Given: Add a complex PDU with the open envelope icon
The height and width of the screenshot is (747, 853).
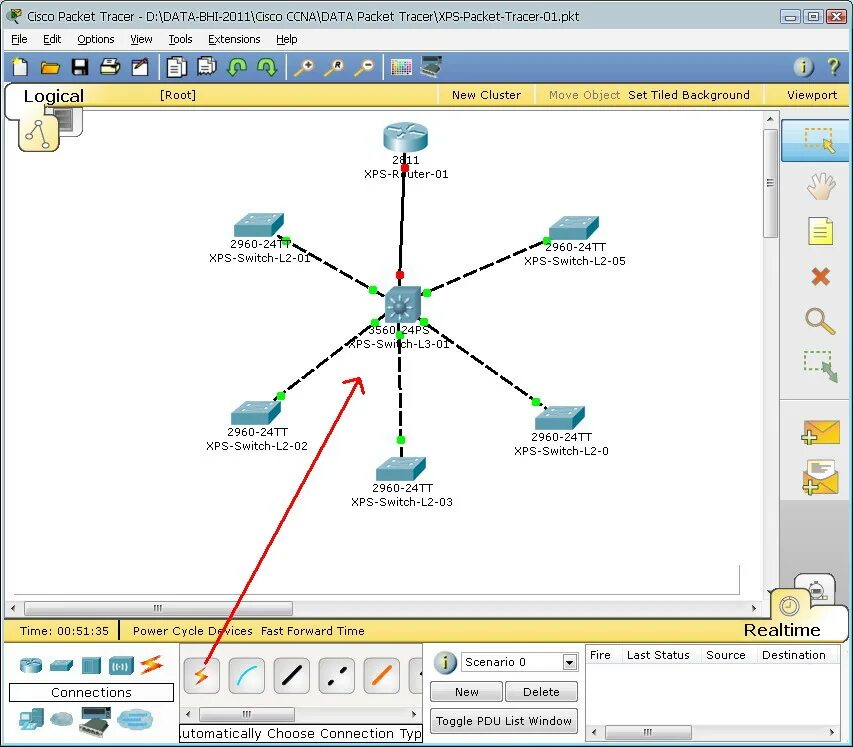Looking at the screenshot, I should [x=820, y=477].
